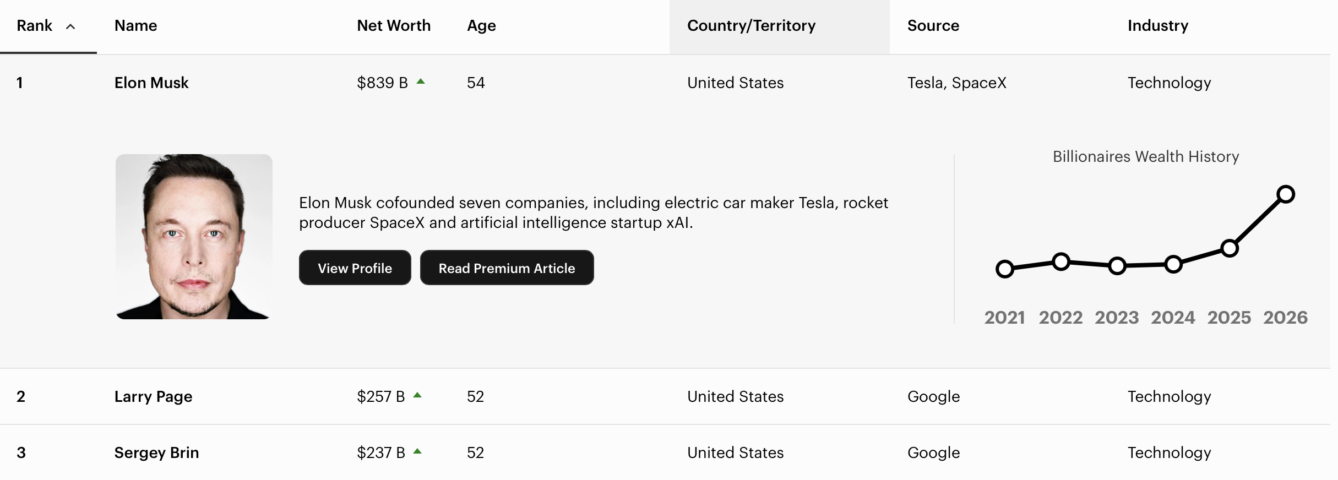Click Elon Musk's portrait photo

click(x=194, y=237)
